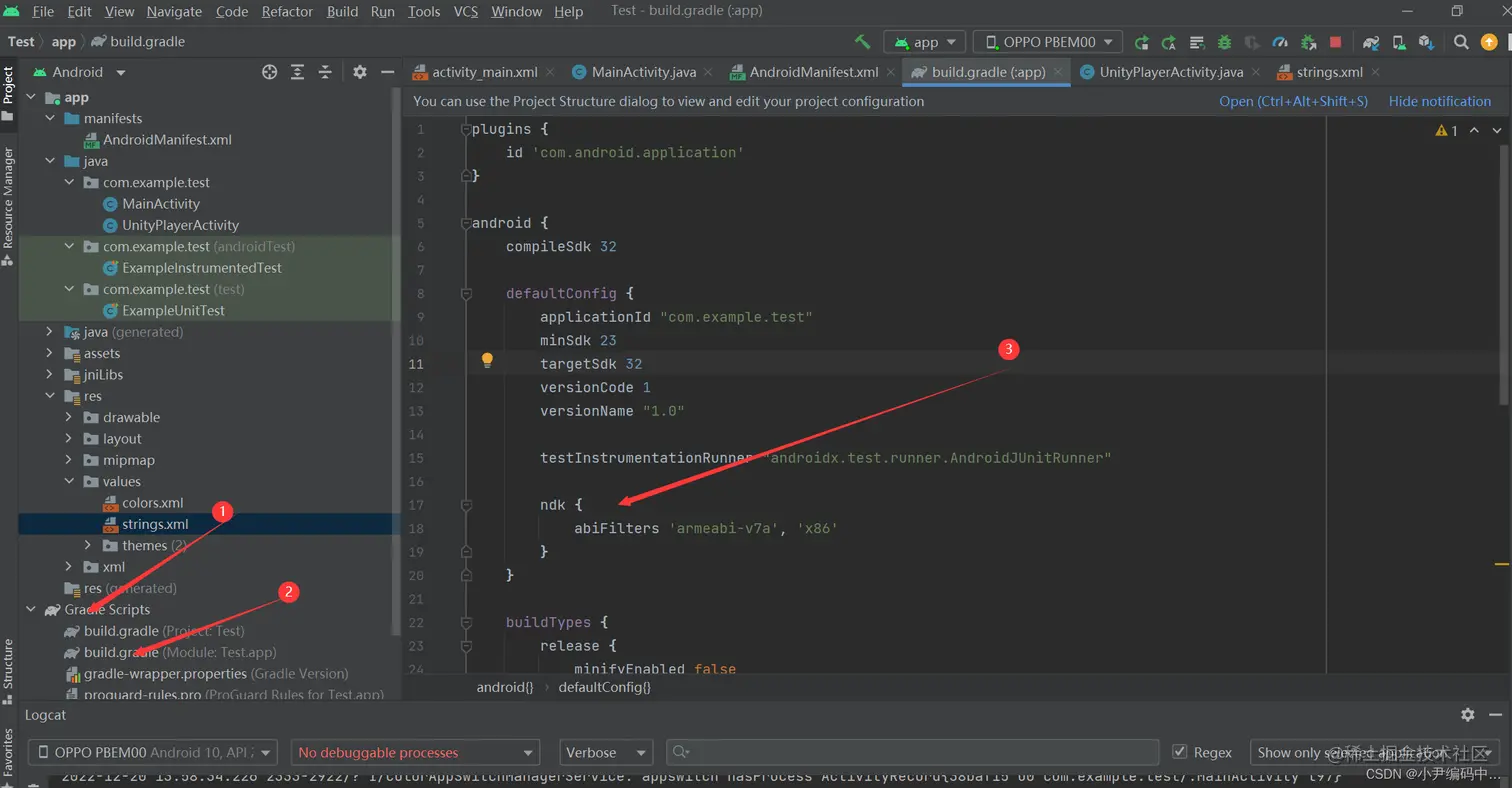Toggle the Regex checkbox in Logcat

point(1179,752)
